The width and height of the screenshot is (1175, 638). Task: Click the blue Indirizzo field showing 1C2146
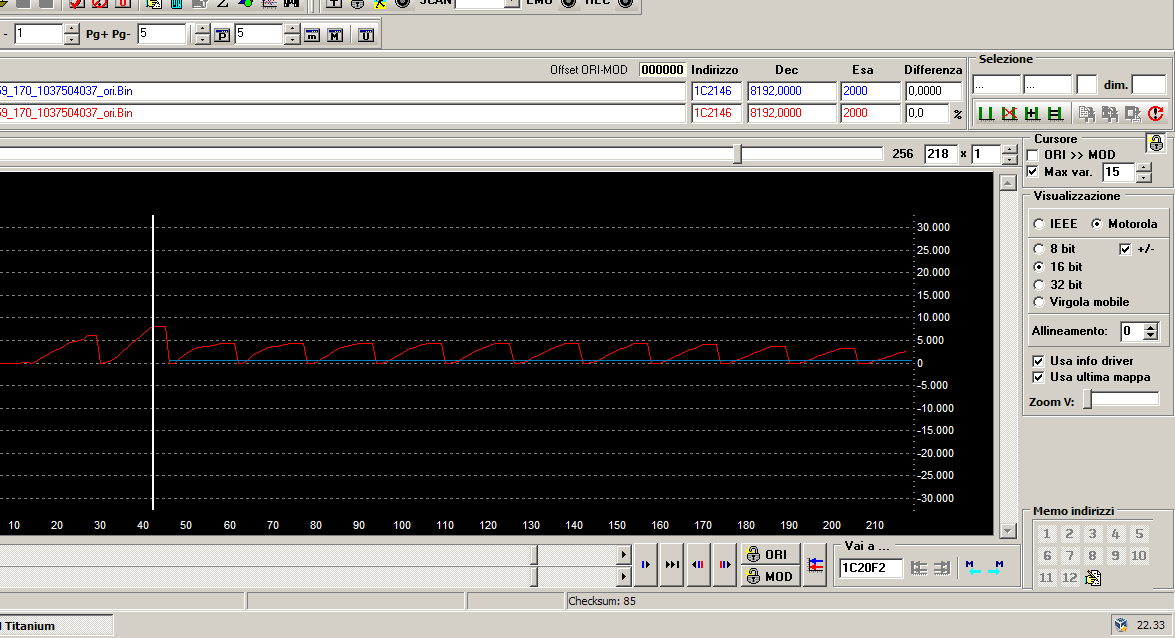click(x=716, y=91)
